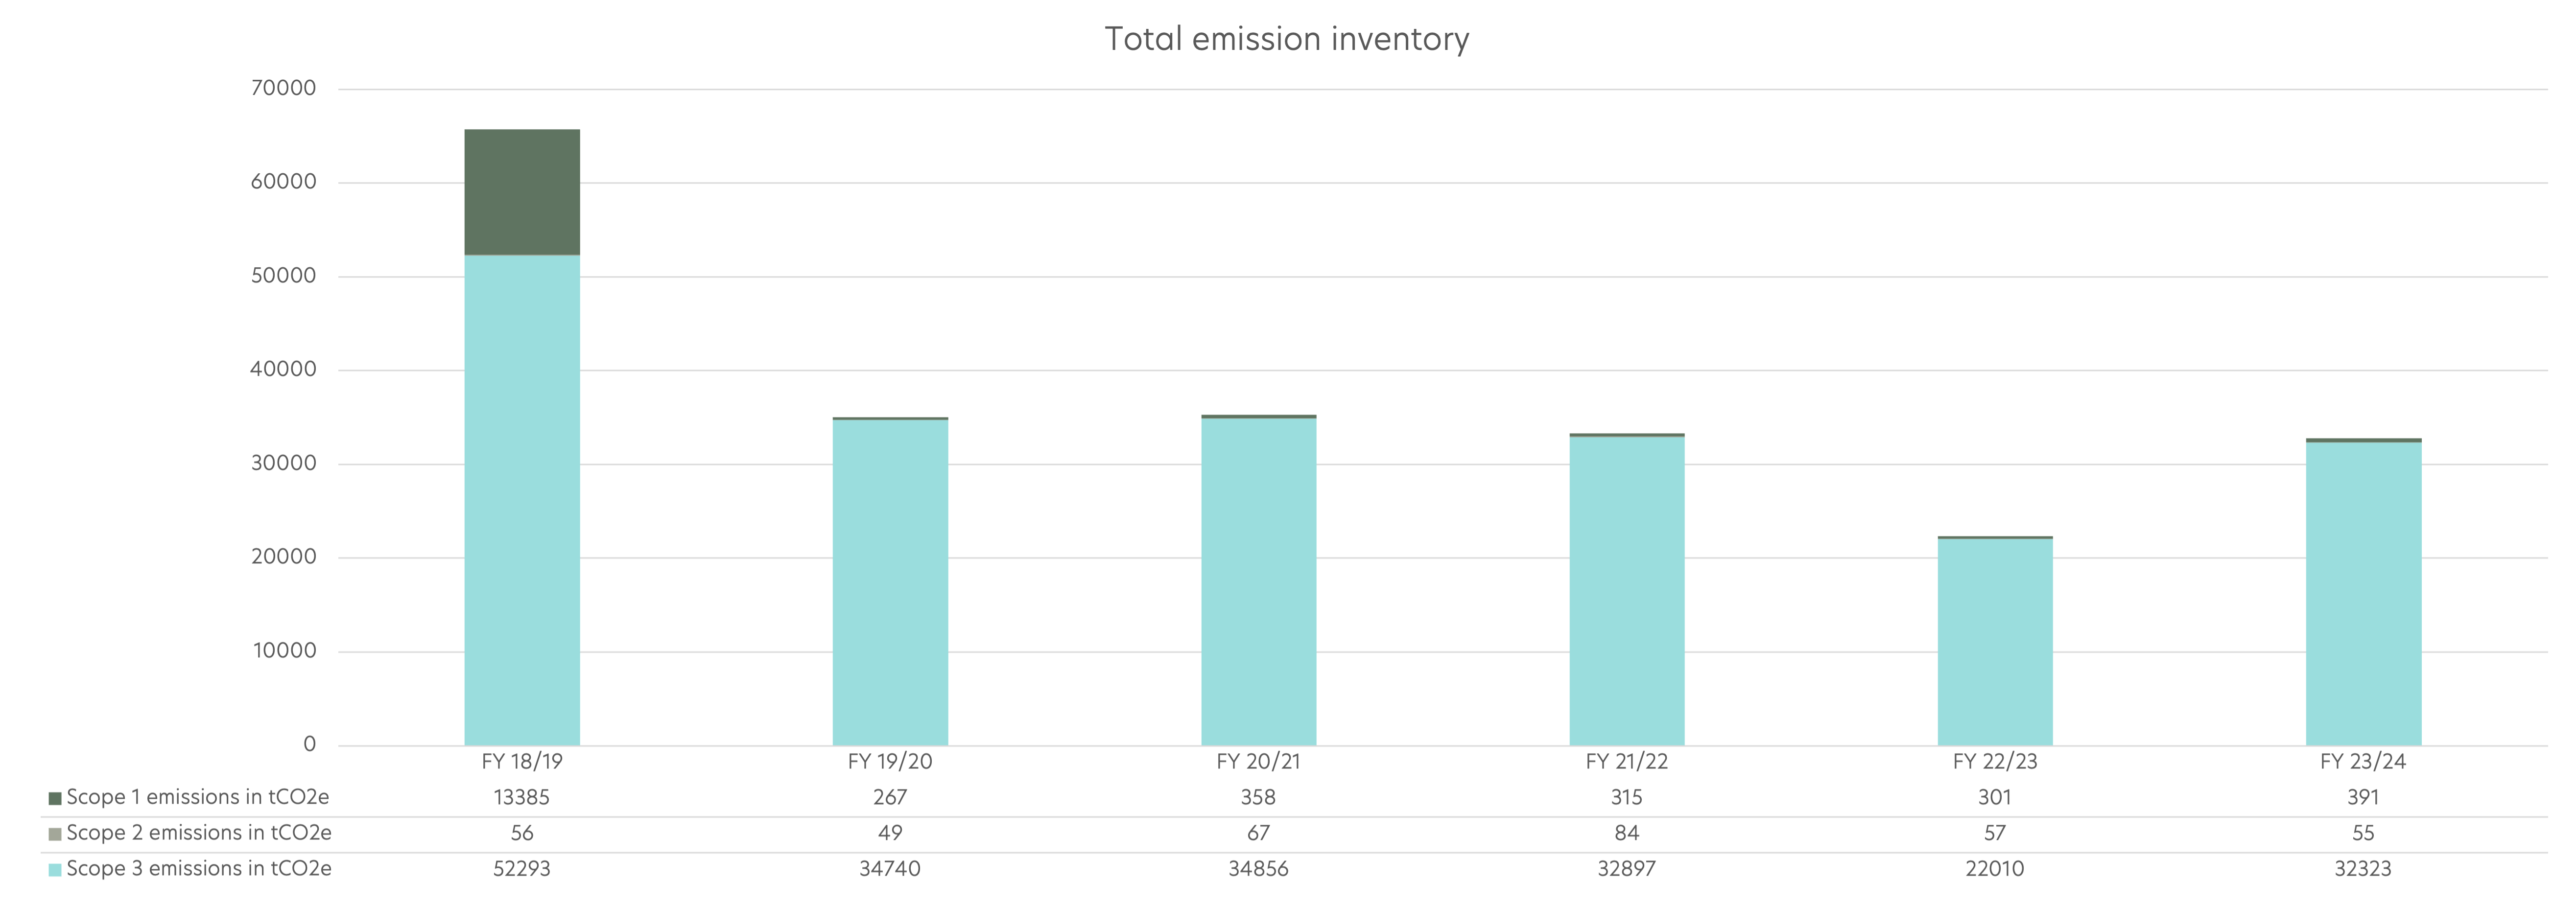Click the 70000 y-axis label

click(283, 88)
